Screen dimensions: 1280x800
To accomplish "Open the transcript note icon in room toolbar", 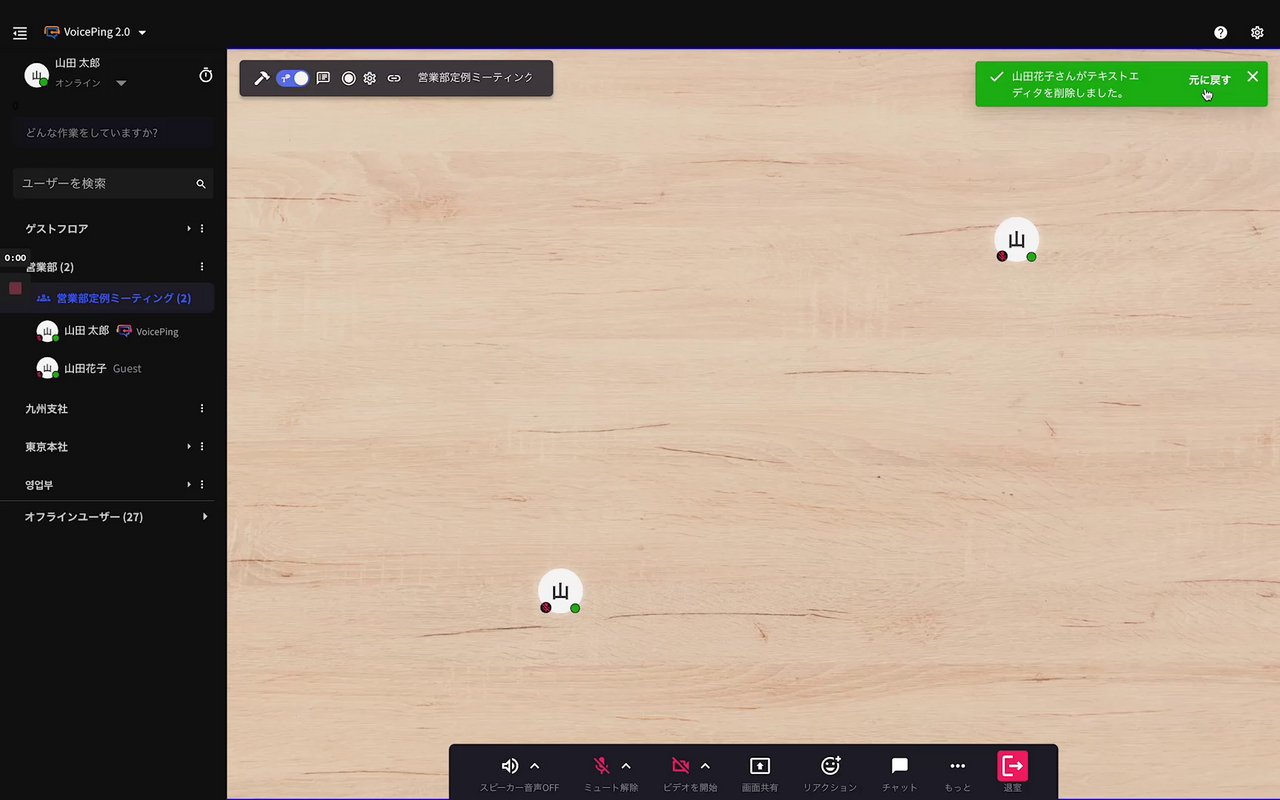I will tap(323, 78).
